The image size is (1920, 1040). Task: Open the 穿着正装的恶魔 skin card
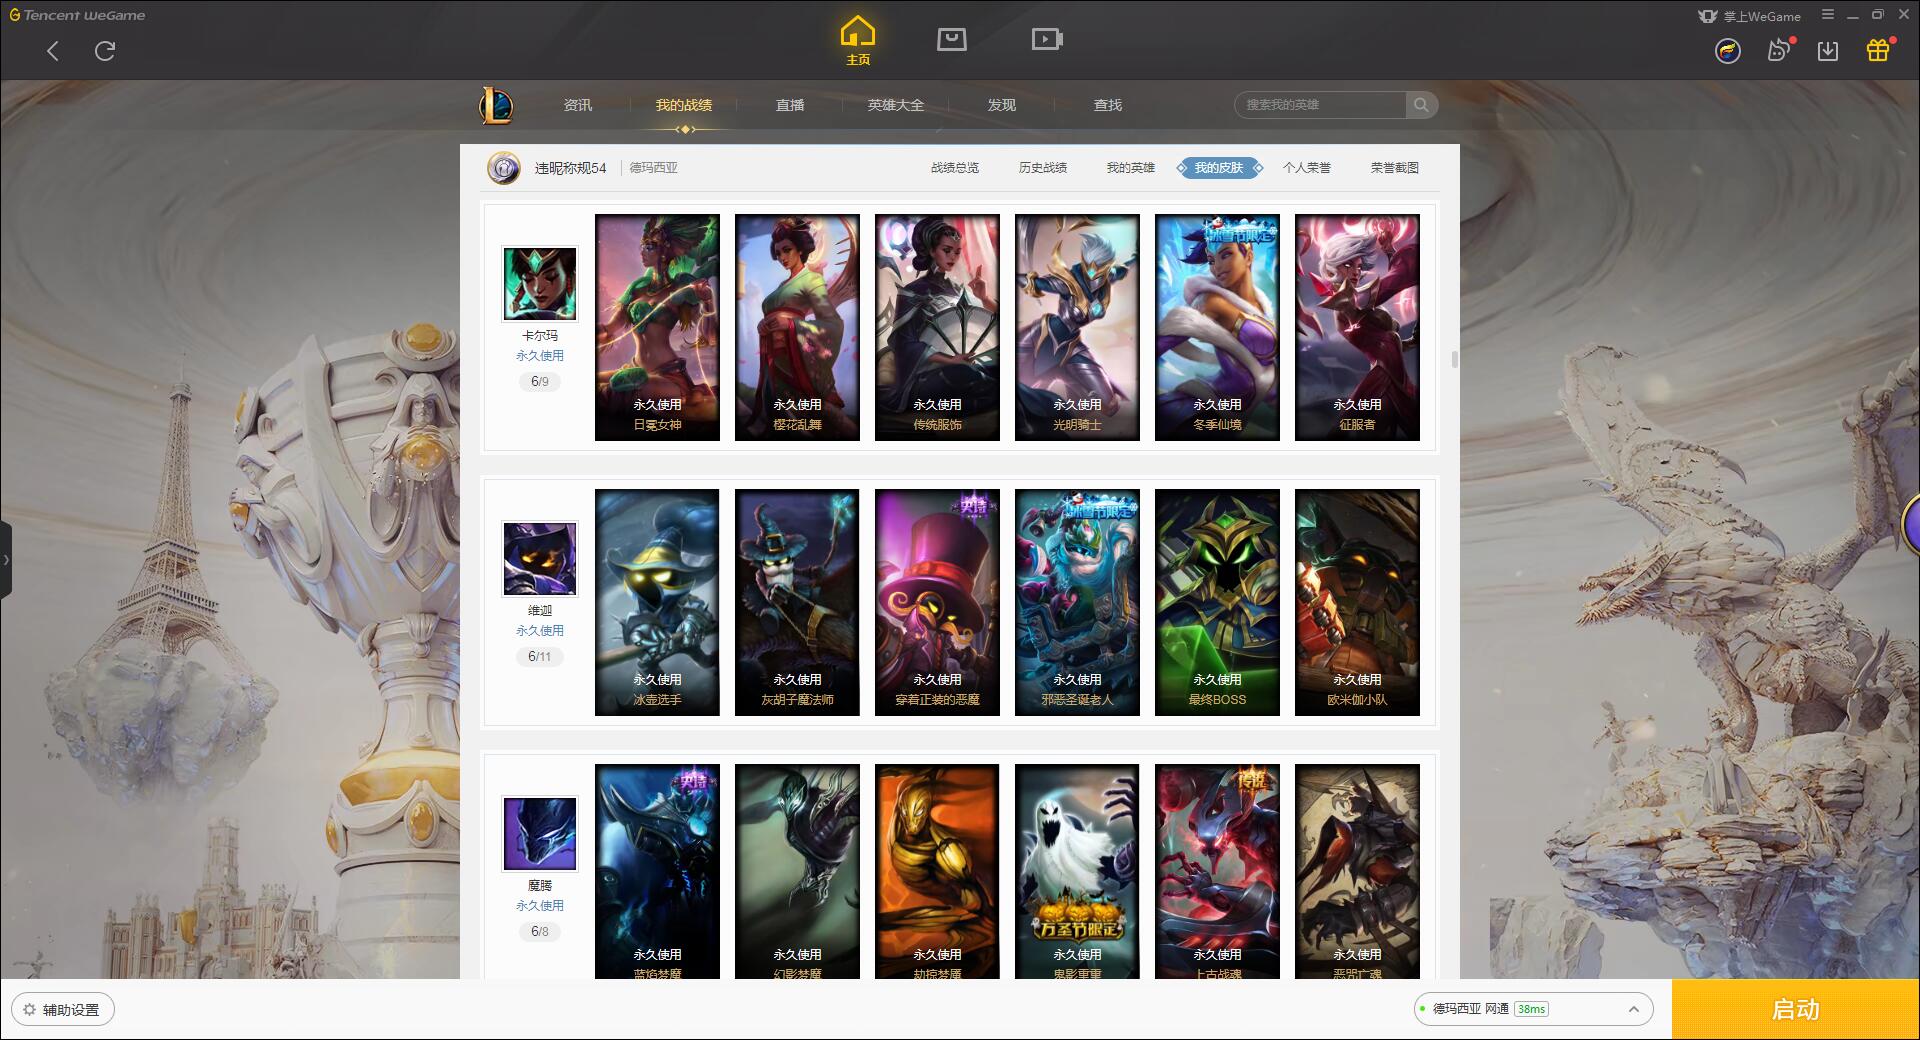pos(937,602)
